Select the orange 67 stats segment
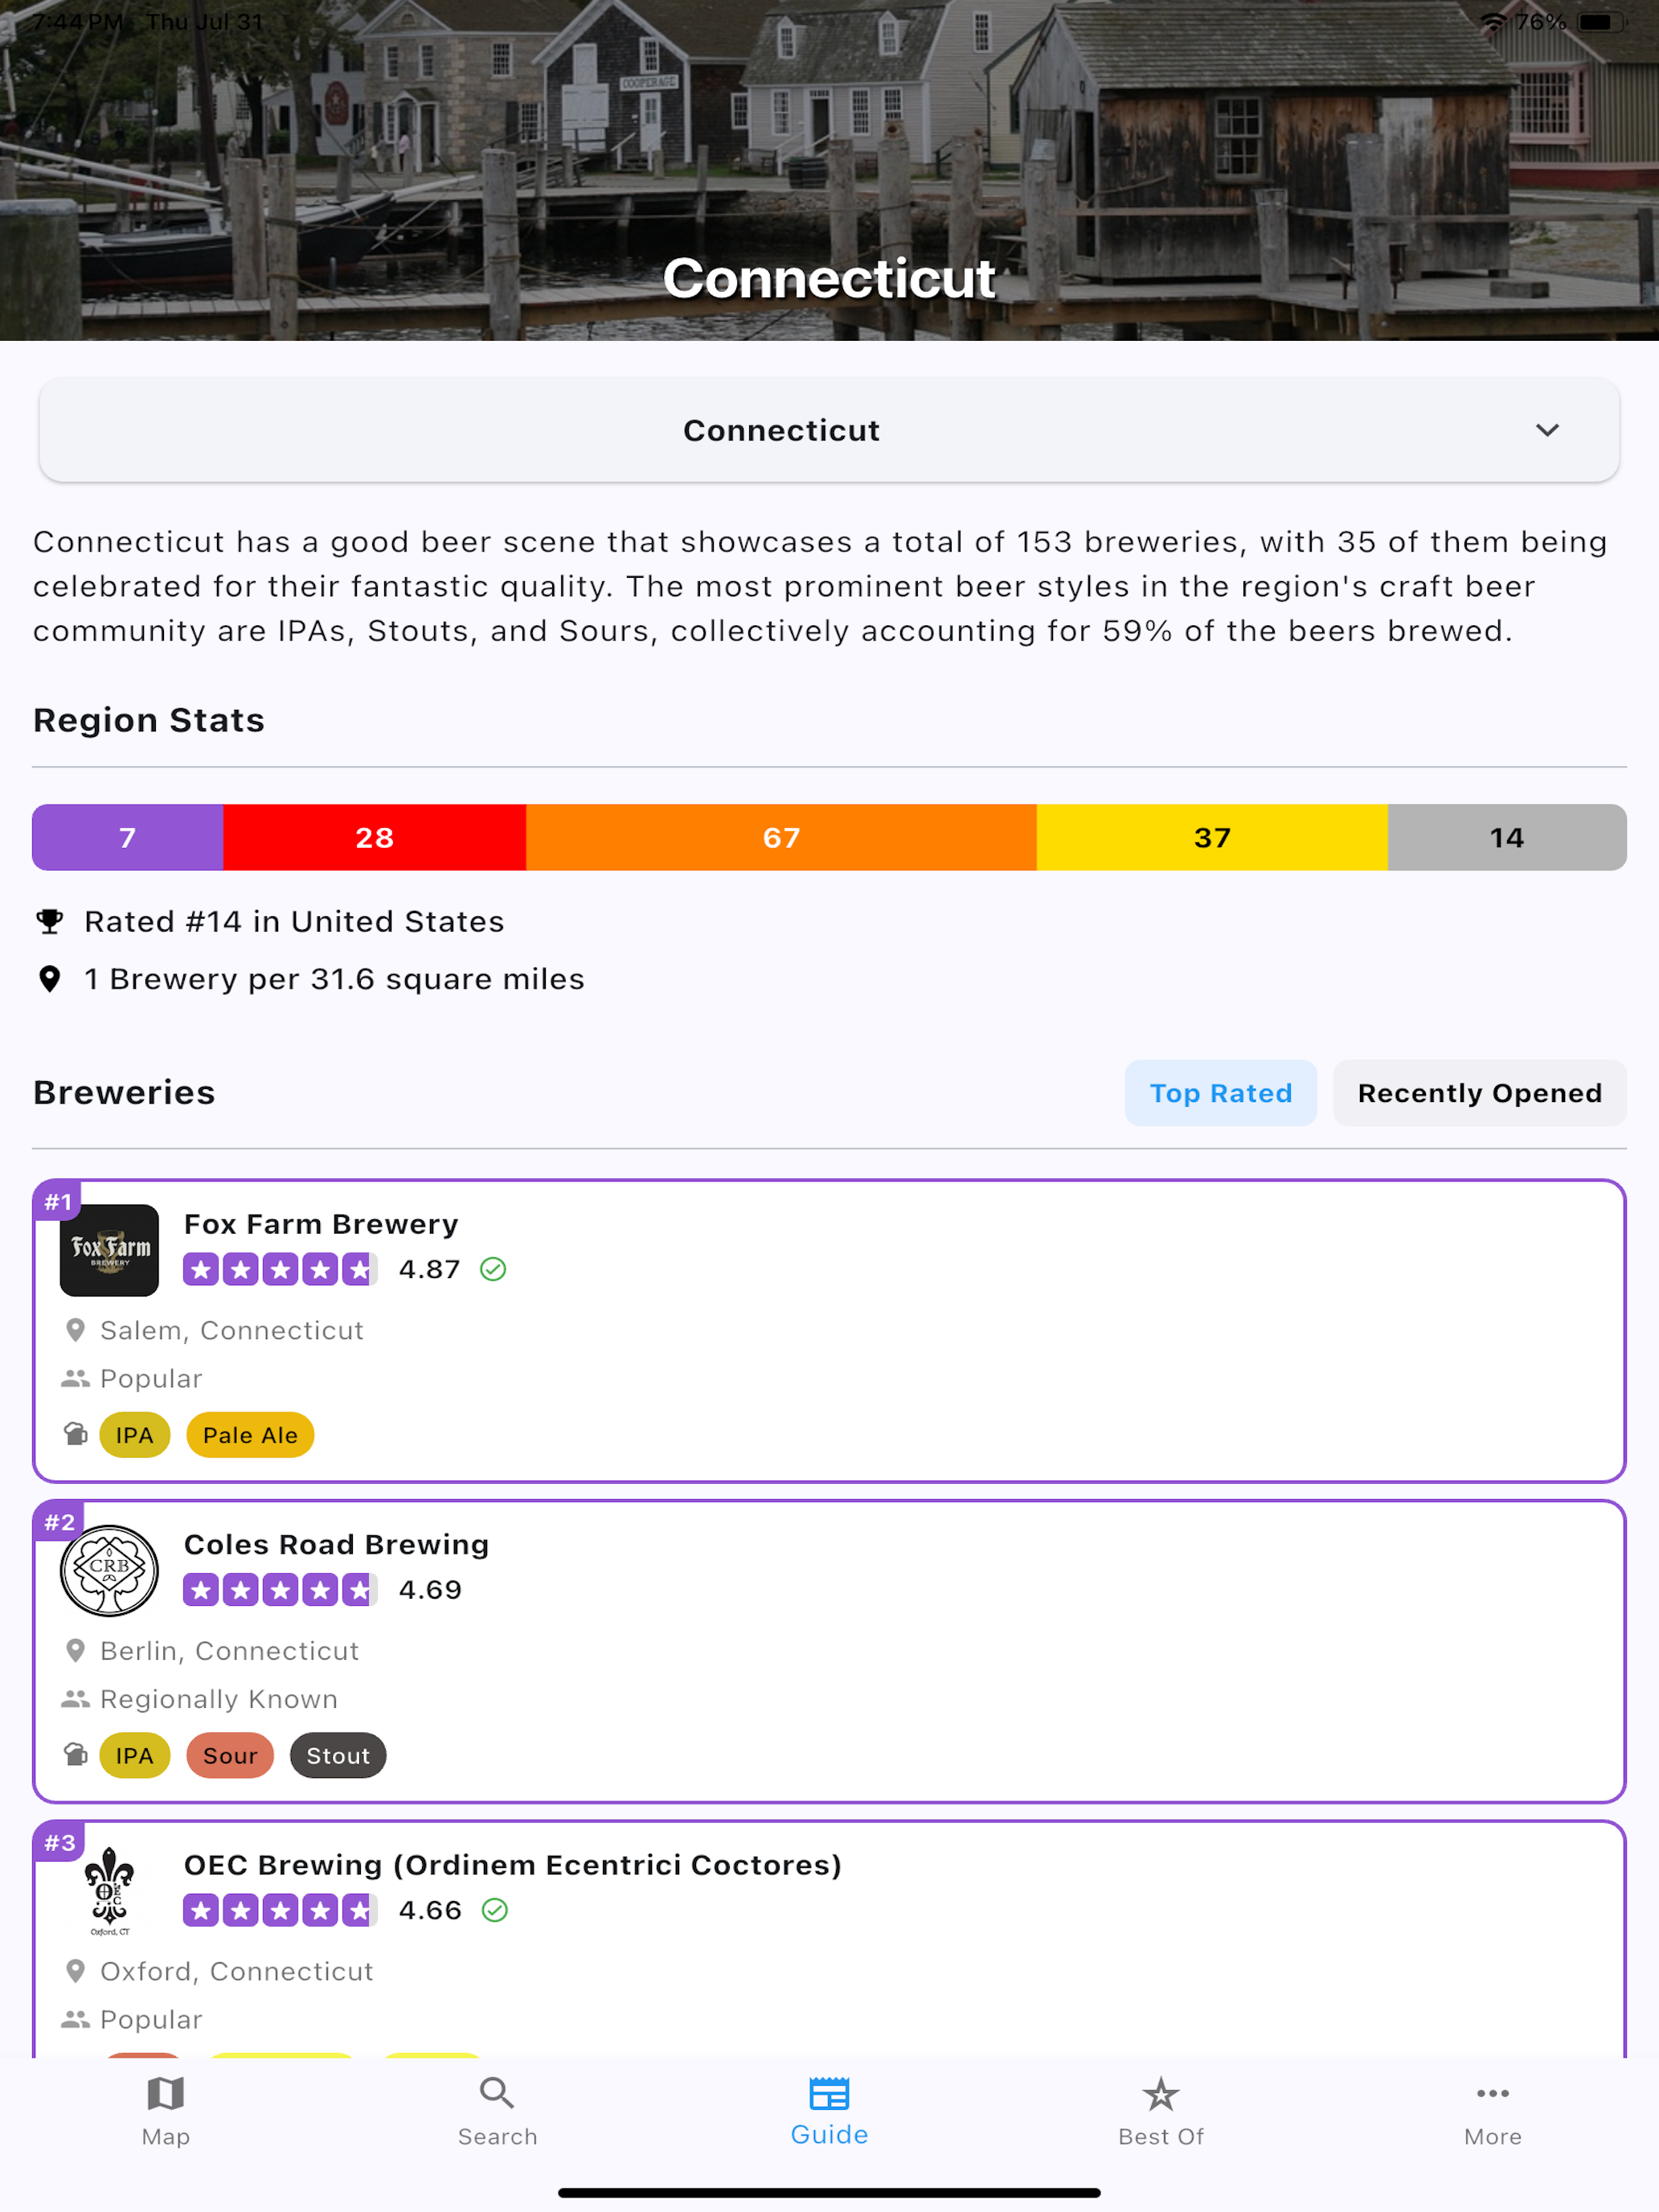The image size is (1659, 2212). point(781,837)
